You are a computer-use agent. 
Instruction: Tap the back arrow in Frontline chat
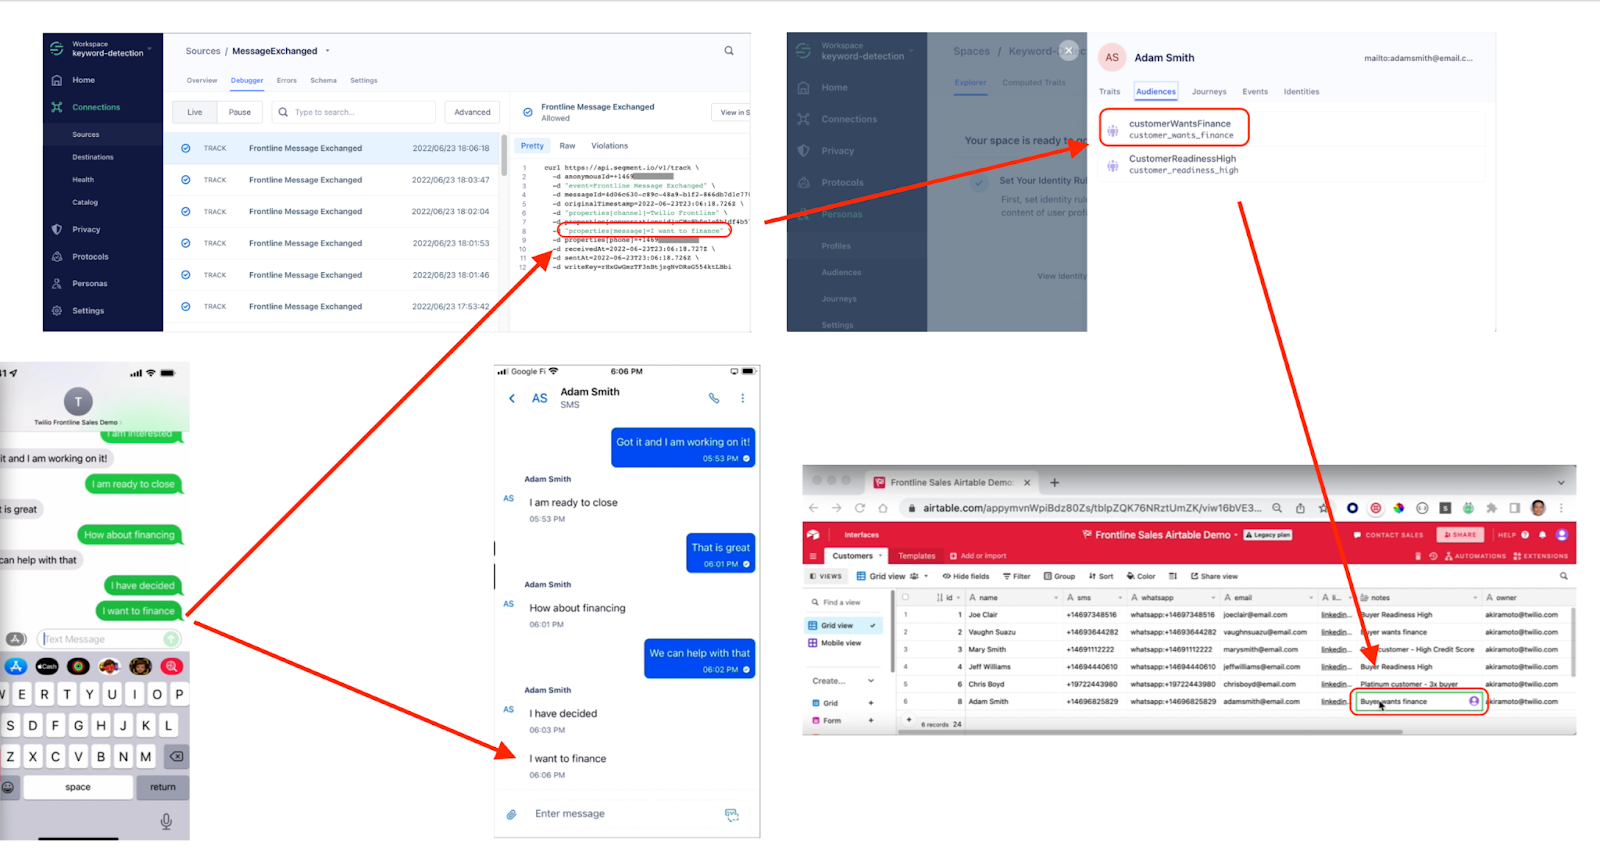click(x=512, y=398)
